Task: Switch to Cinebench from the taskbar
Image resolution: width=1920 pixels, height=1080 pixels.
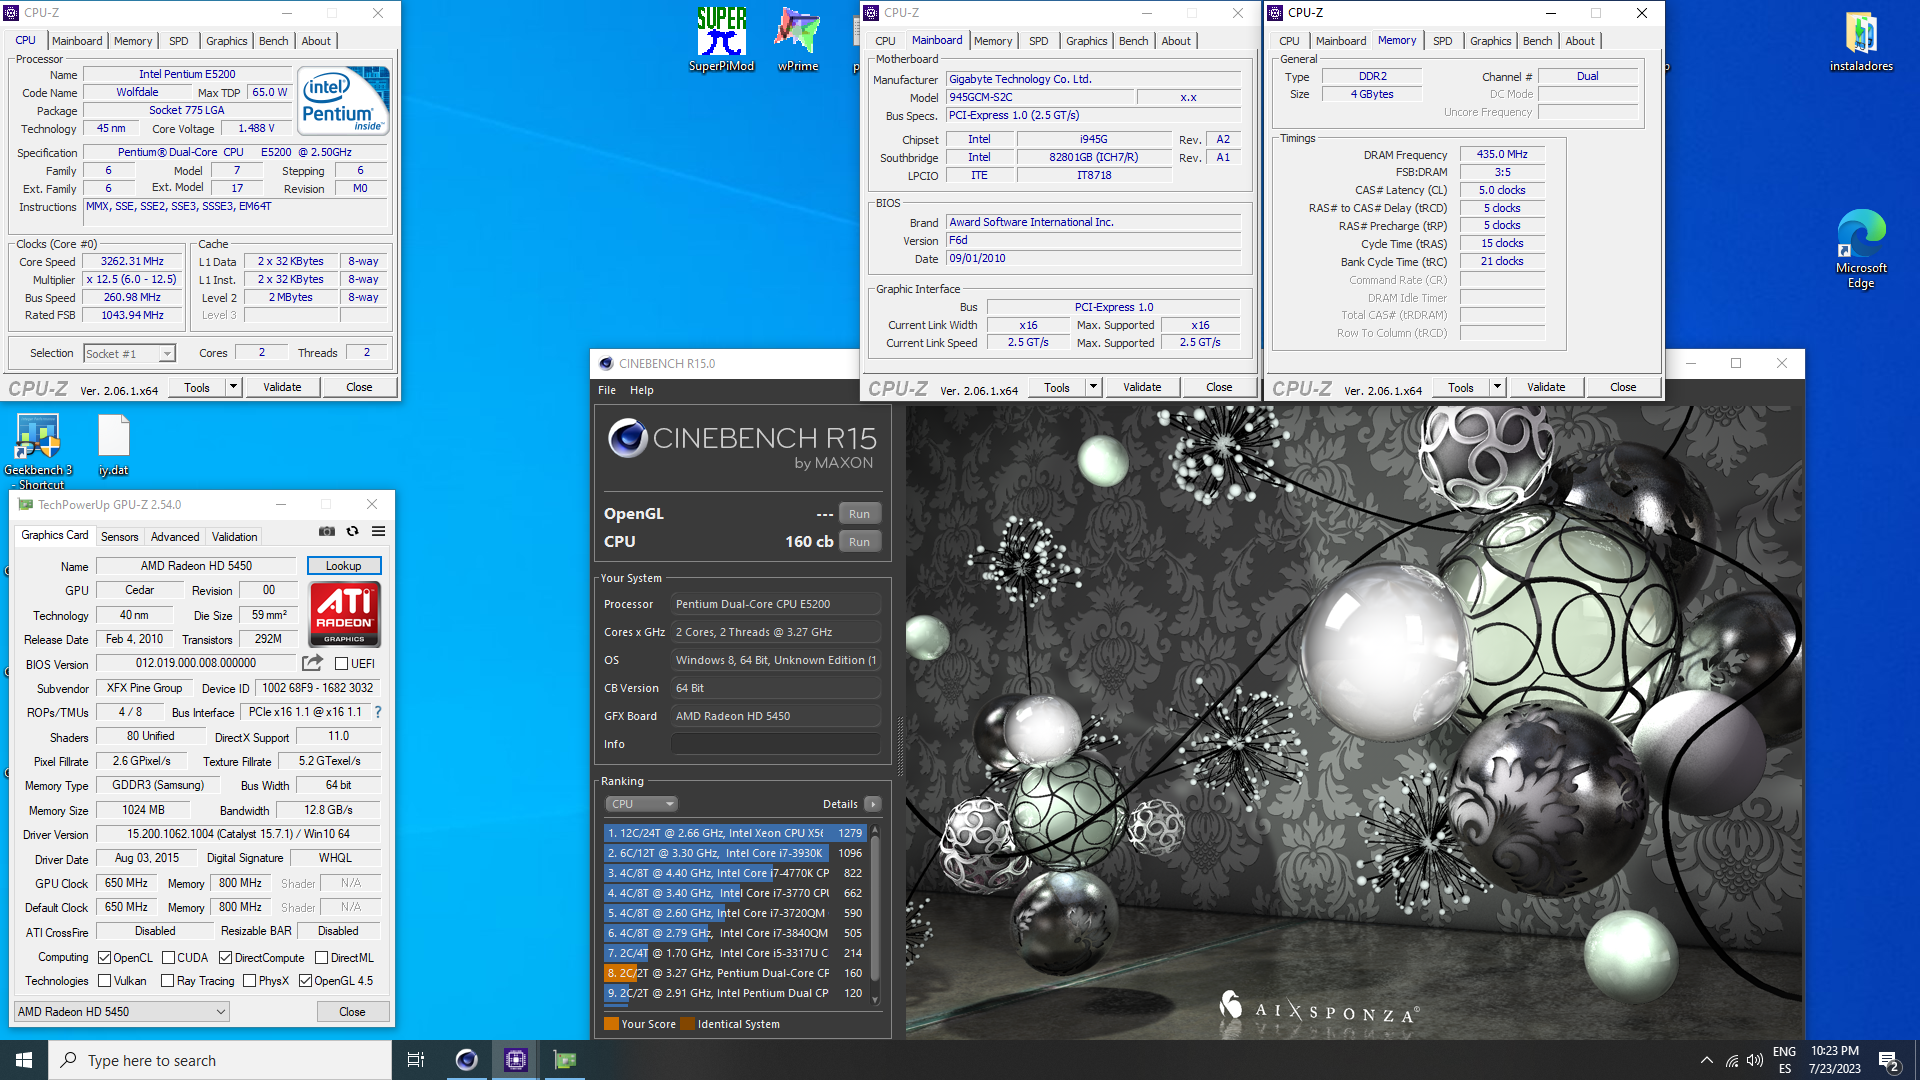Action: 466,1060
